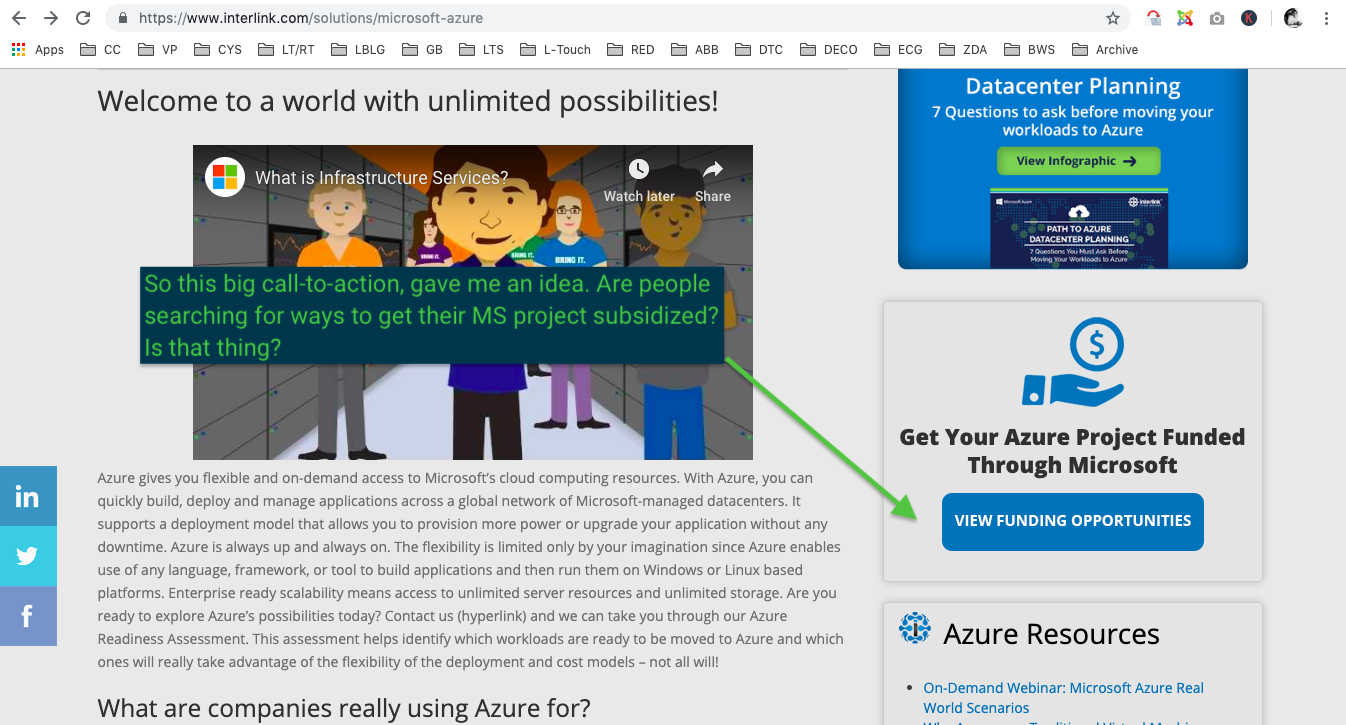Viewport: 1346px width, 725px height.
Task: Click the 'Azure Resources' heading text
Action: (1051, 634)
